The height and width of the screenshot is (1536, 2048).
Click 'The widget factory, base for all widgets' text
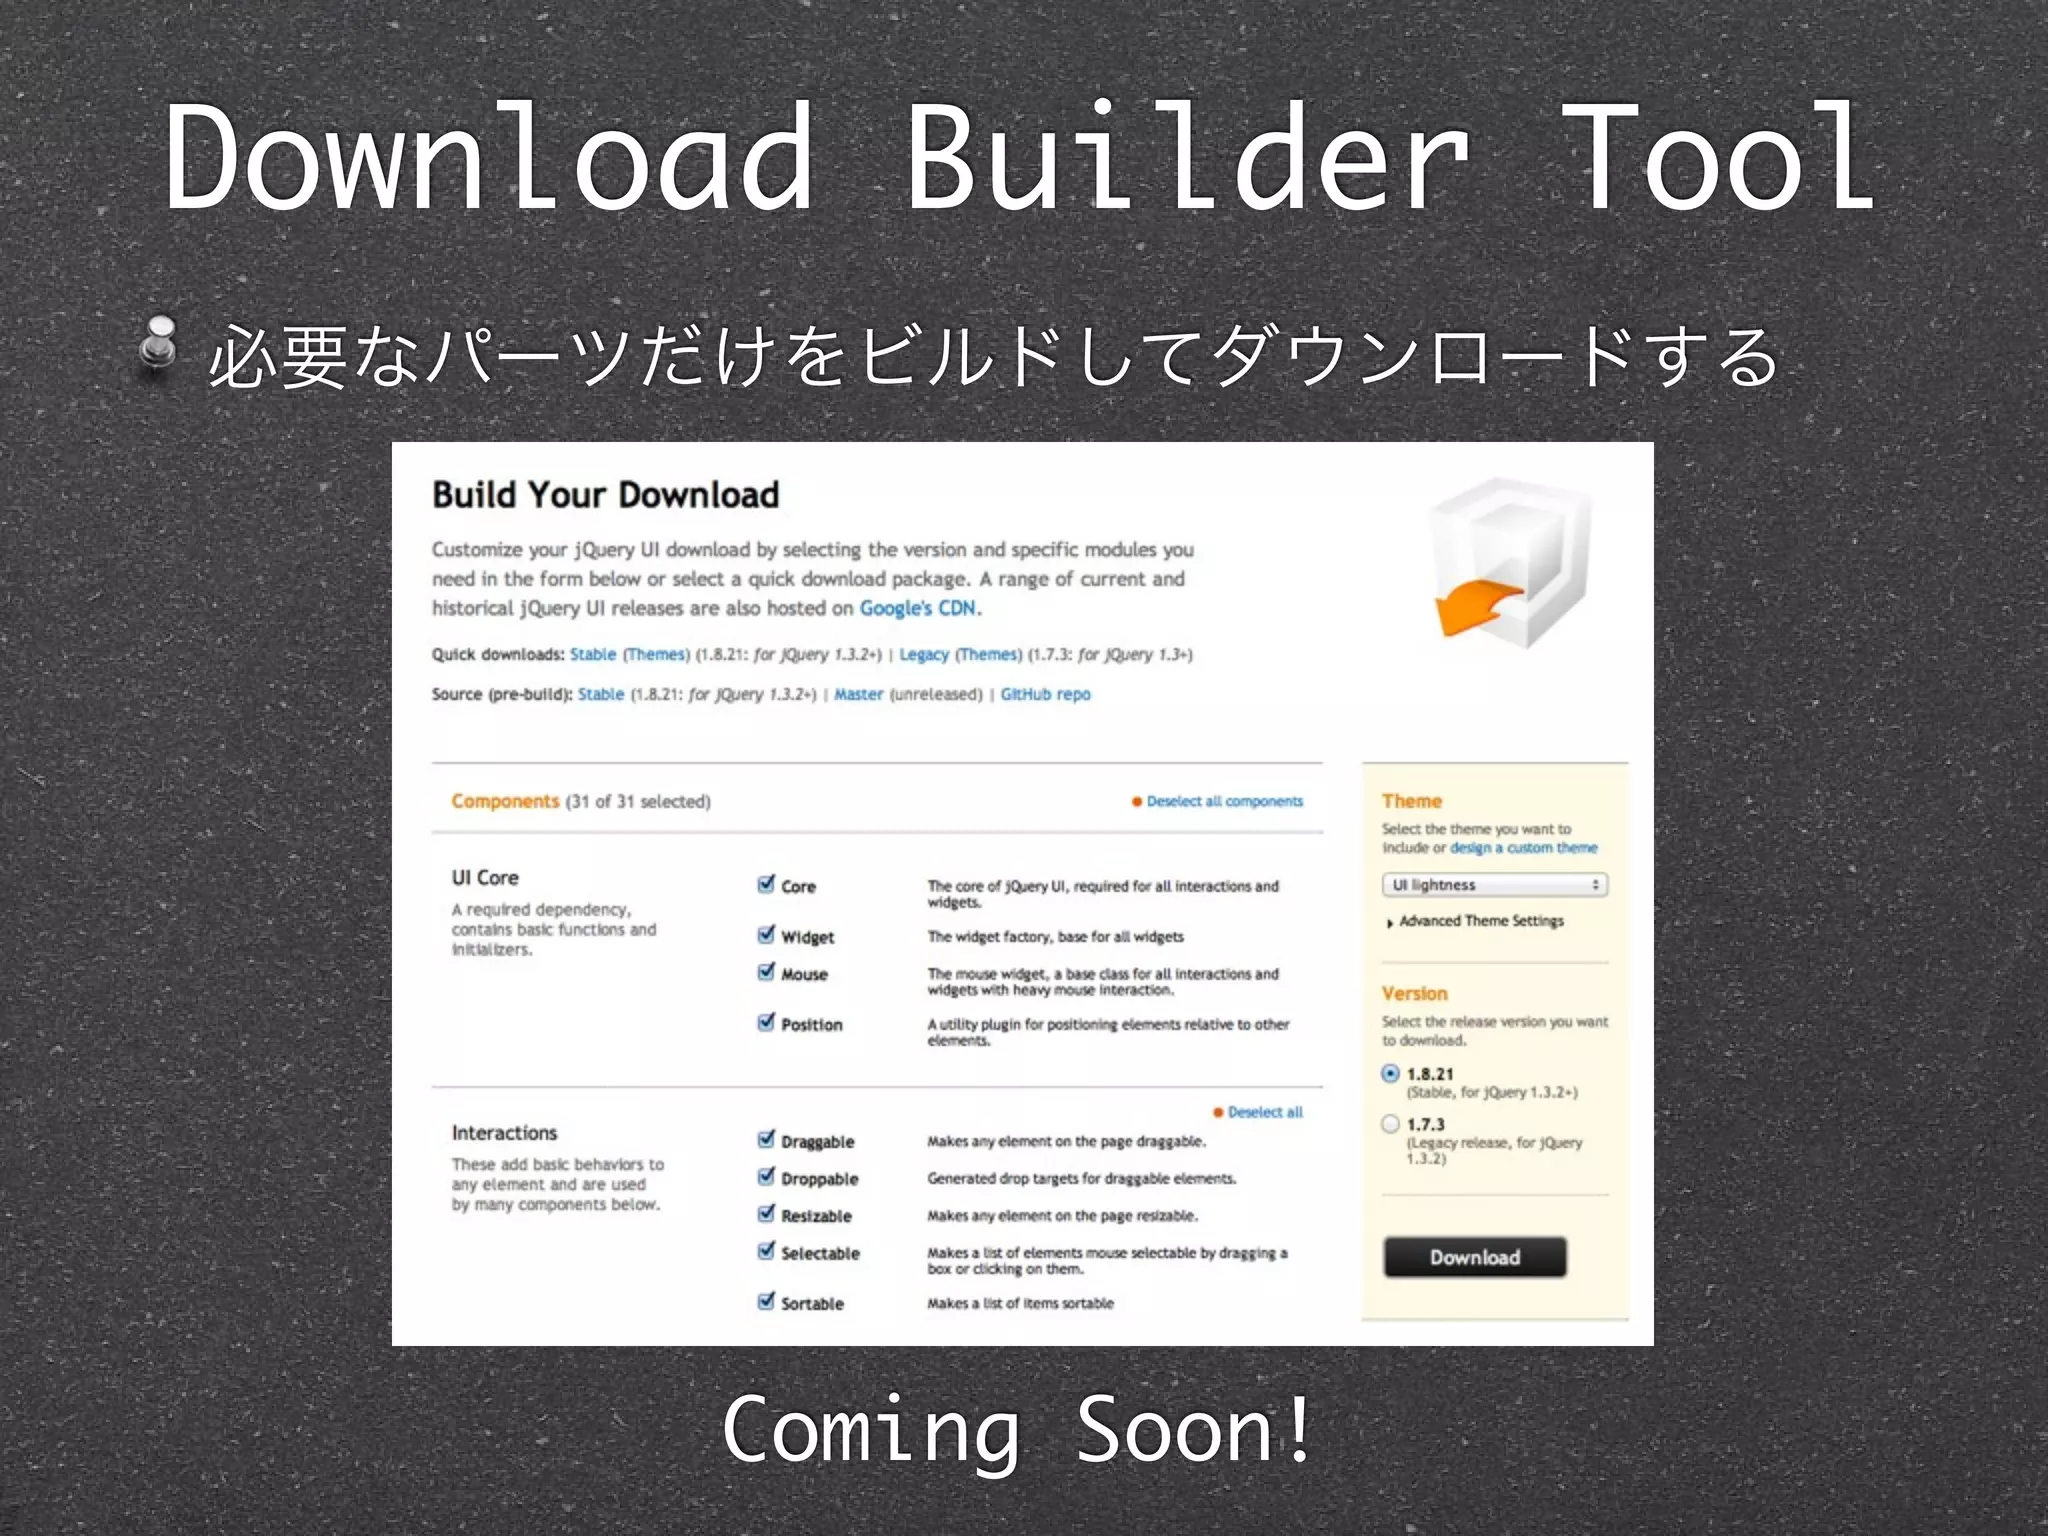click(1056, 937)
